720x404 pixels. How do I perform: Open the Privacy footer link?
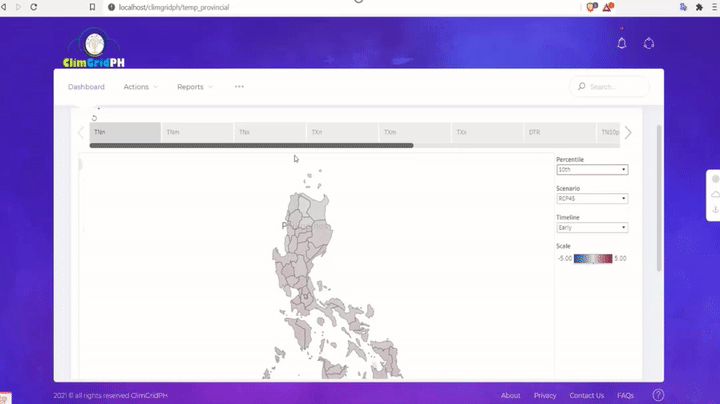[545, 395]
